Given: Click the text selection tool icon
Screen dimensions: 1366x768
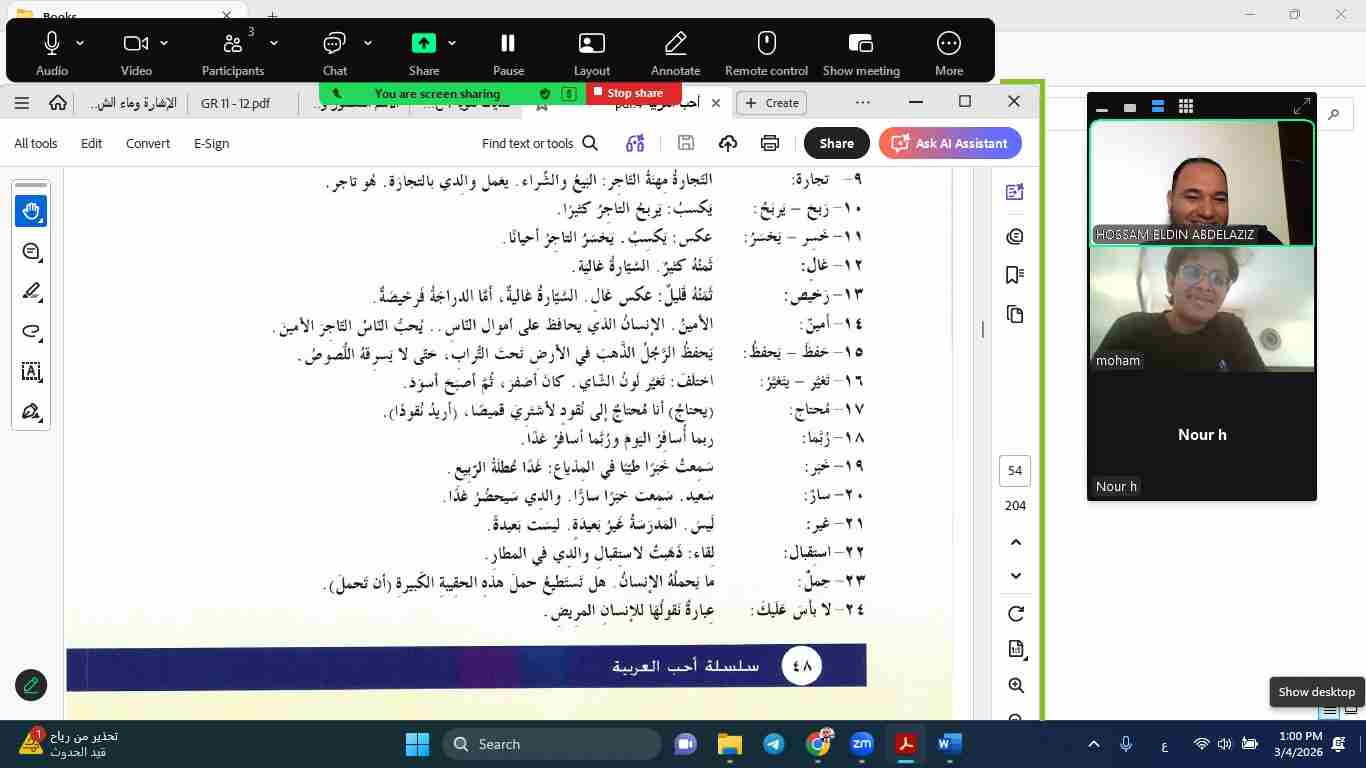Looking at the screenshot, I should pos(31,372).
